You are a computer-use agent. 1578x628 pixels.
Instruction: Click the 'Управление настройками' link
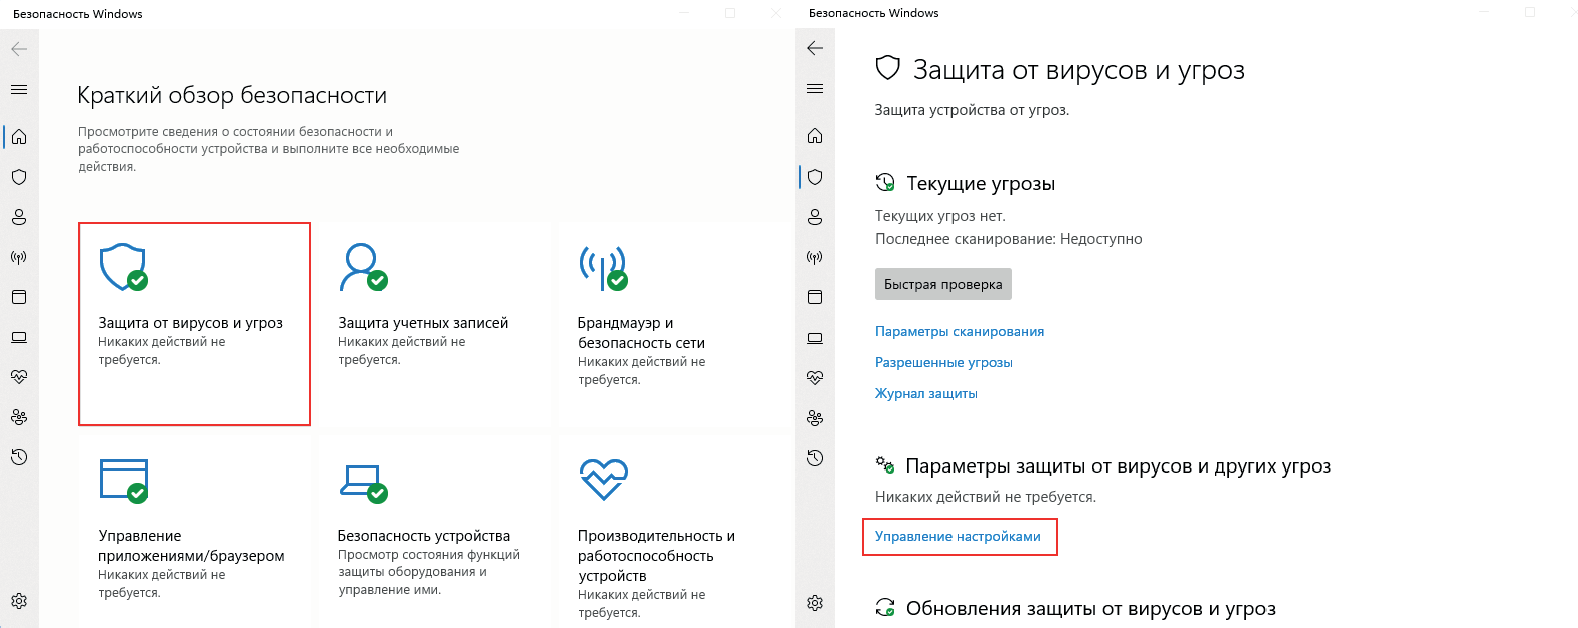(x=957, y=536)
